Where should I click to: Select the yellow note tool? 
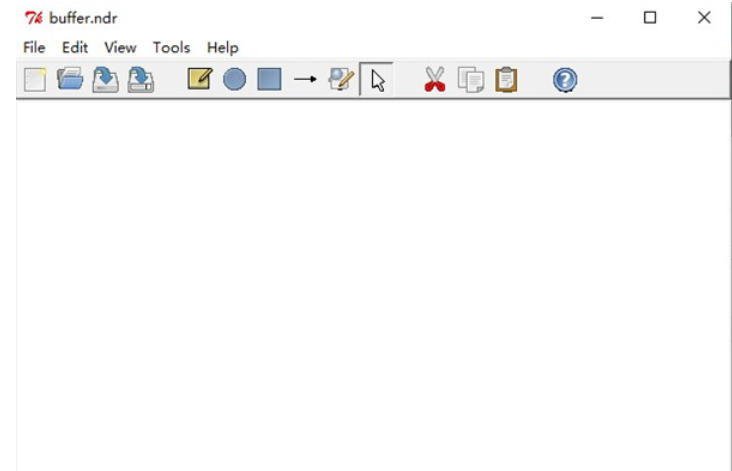pos(200,80)
